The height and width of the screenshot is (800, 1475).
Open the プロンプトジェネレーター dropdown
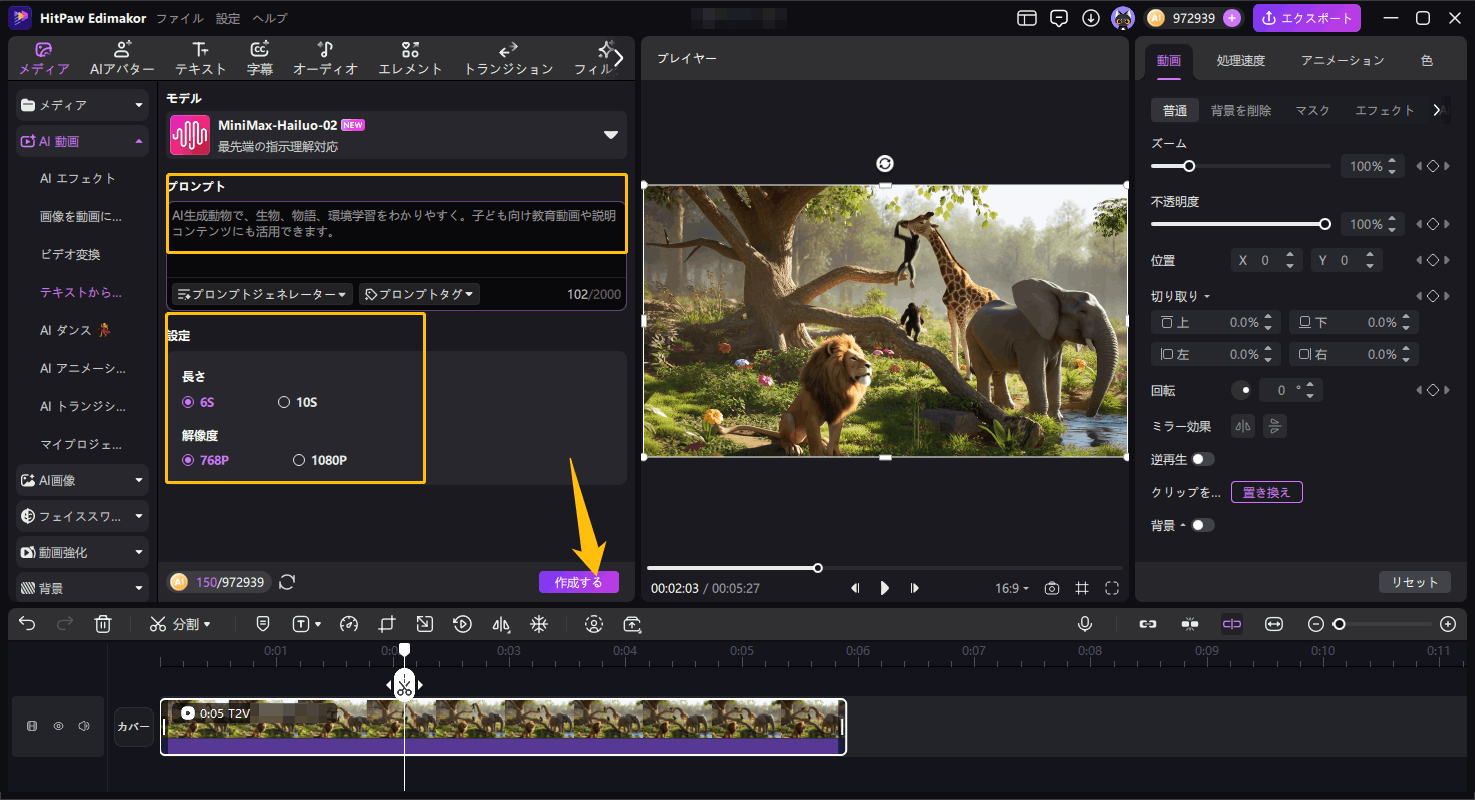(262, 294)
